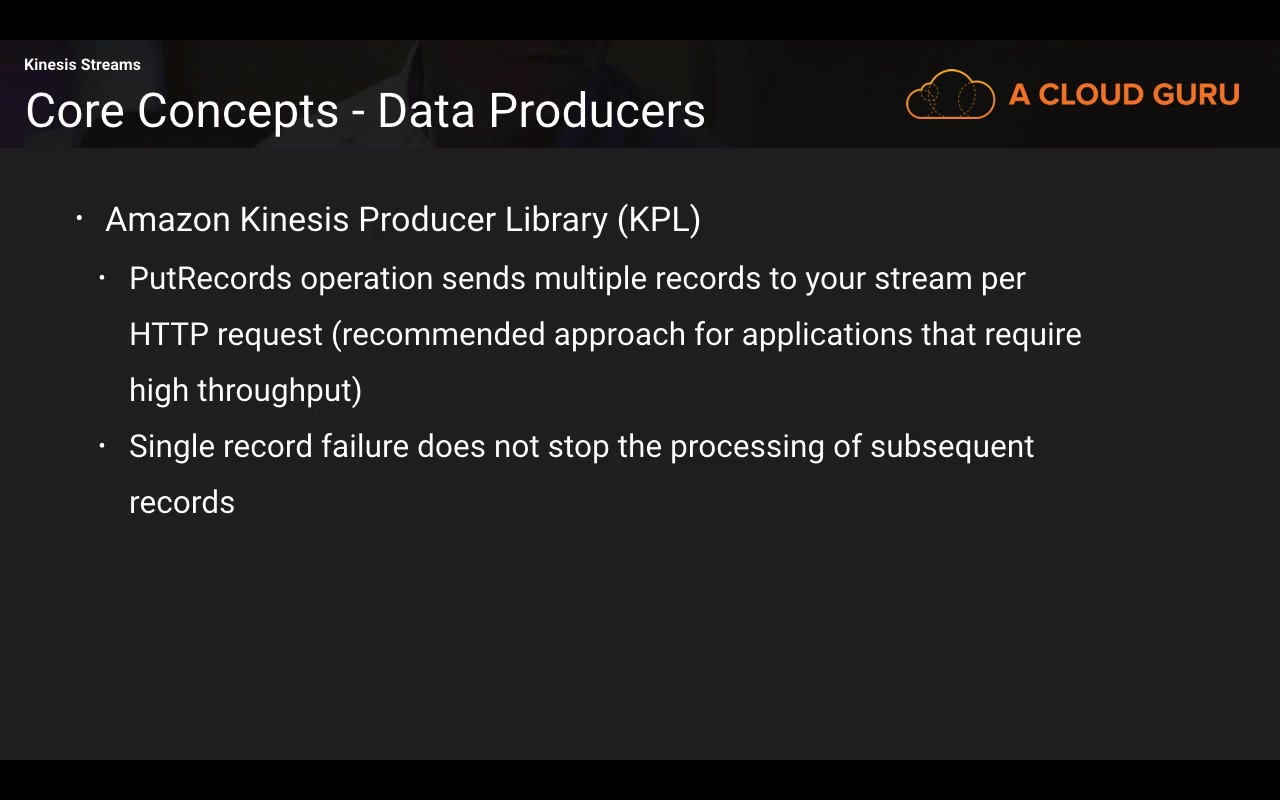Click the bullet before "Amazon Kinesis Producer Library"
This screenshot has width=1280, height=800.
coord(80,218)
